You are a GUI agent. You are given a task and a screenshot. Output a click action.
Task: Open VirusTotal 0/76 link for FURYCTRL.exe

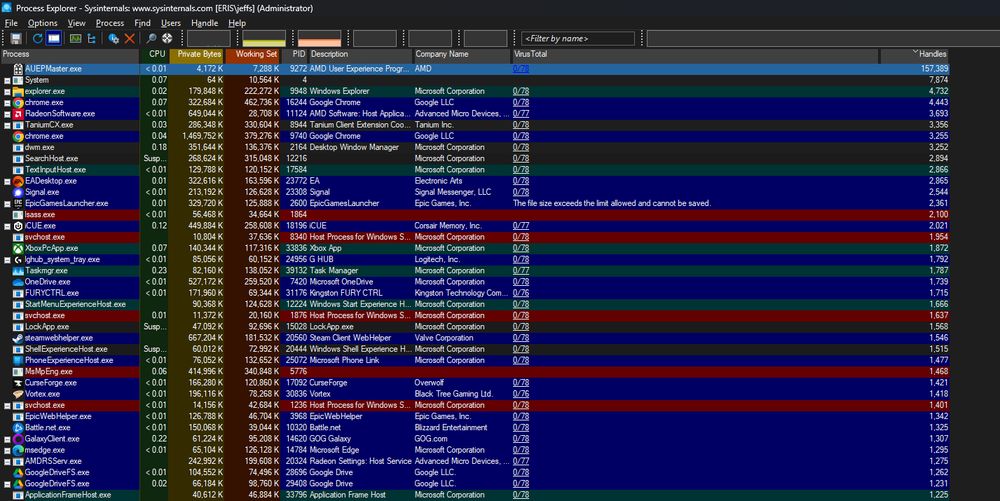(520, 293)
